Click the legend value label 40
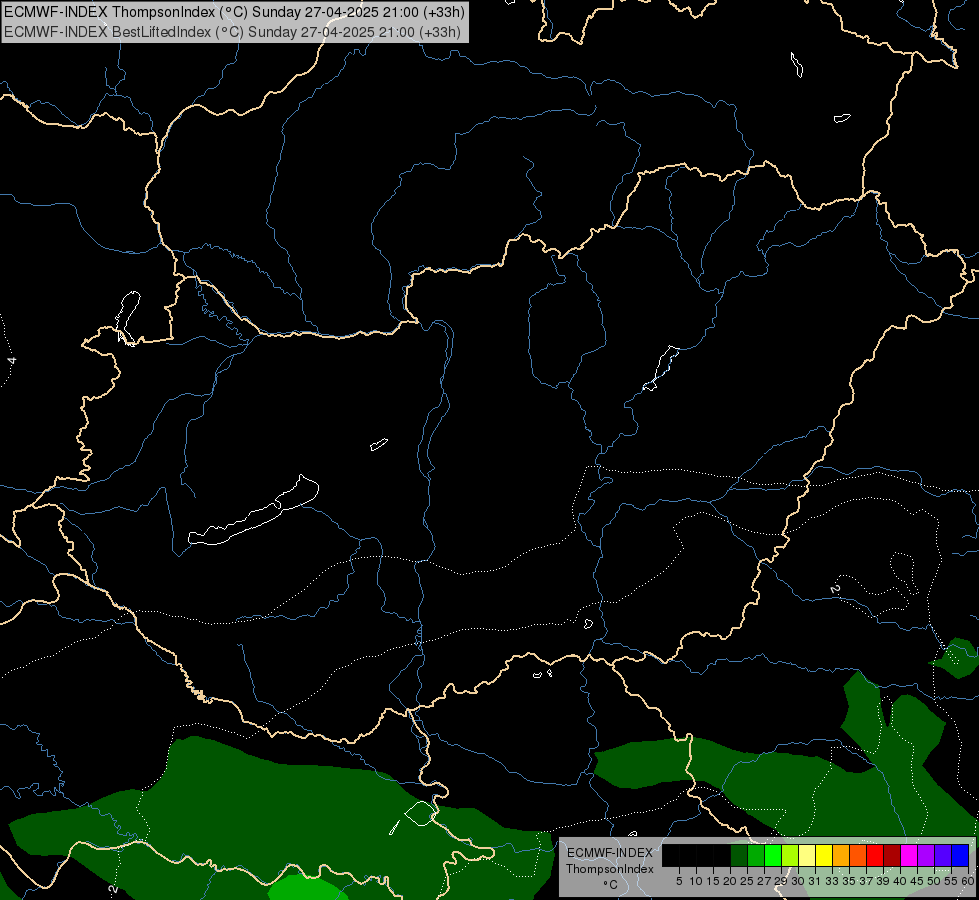 900,881
